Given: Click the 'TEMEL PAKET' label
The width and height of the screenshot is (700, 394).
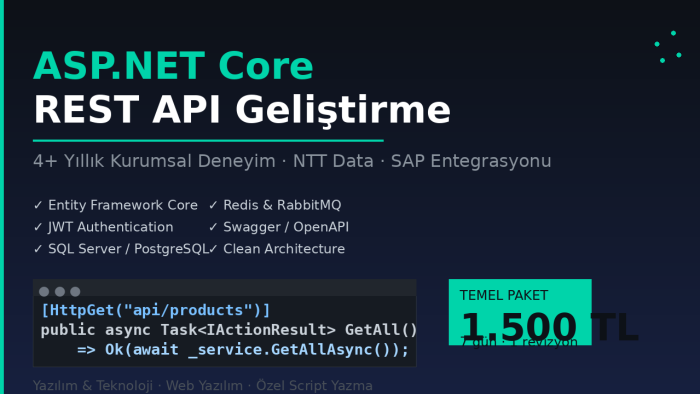Looking at the screenshot, I should click(x=504, y=295).
